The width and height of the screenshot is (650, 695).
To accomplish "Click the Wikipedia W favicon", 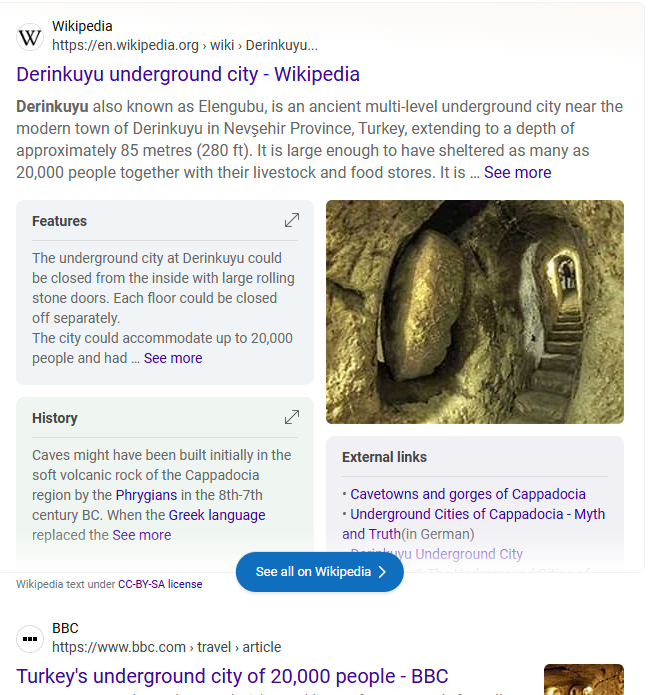I will 30,37.
